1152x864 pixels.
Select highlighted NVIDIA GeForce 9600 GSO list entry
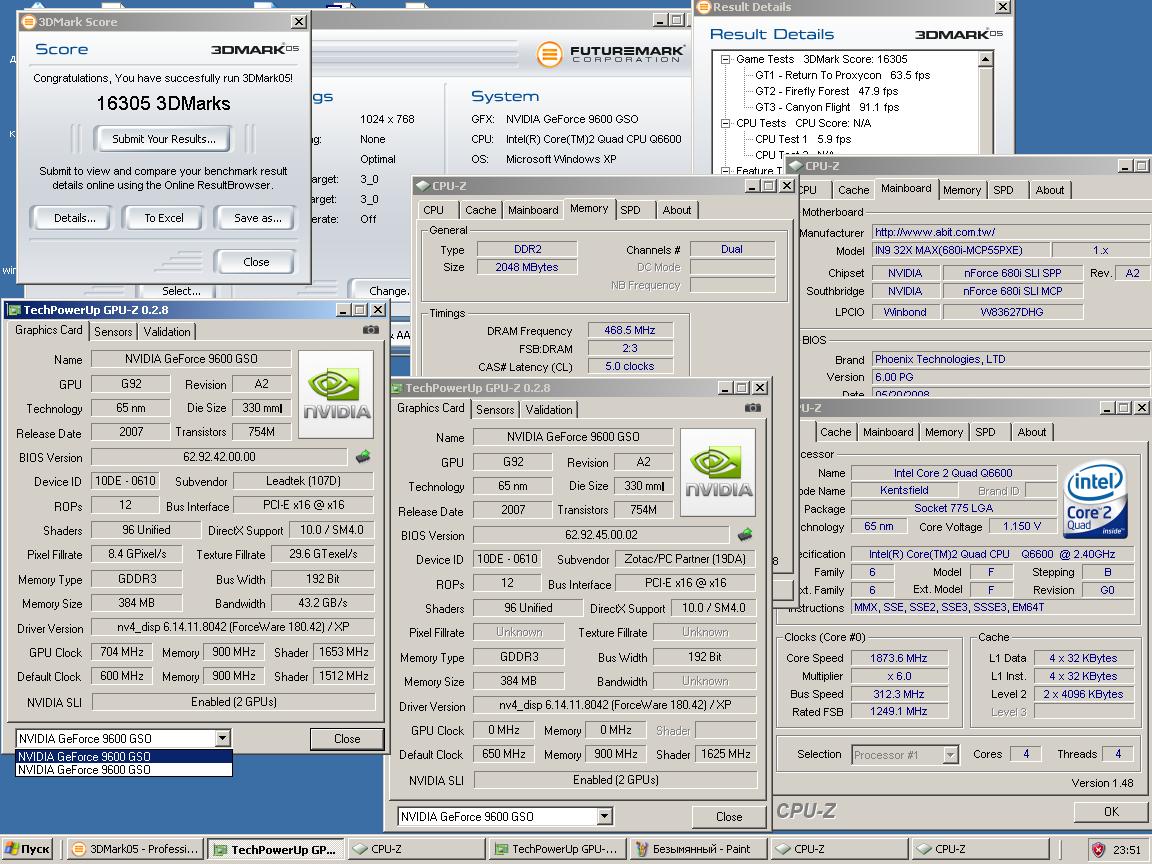coord(123,756)
